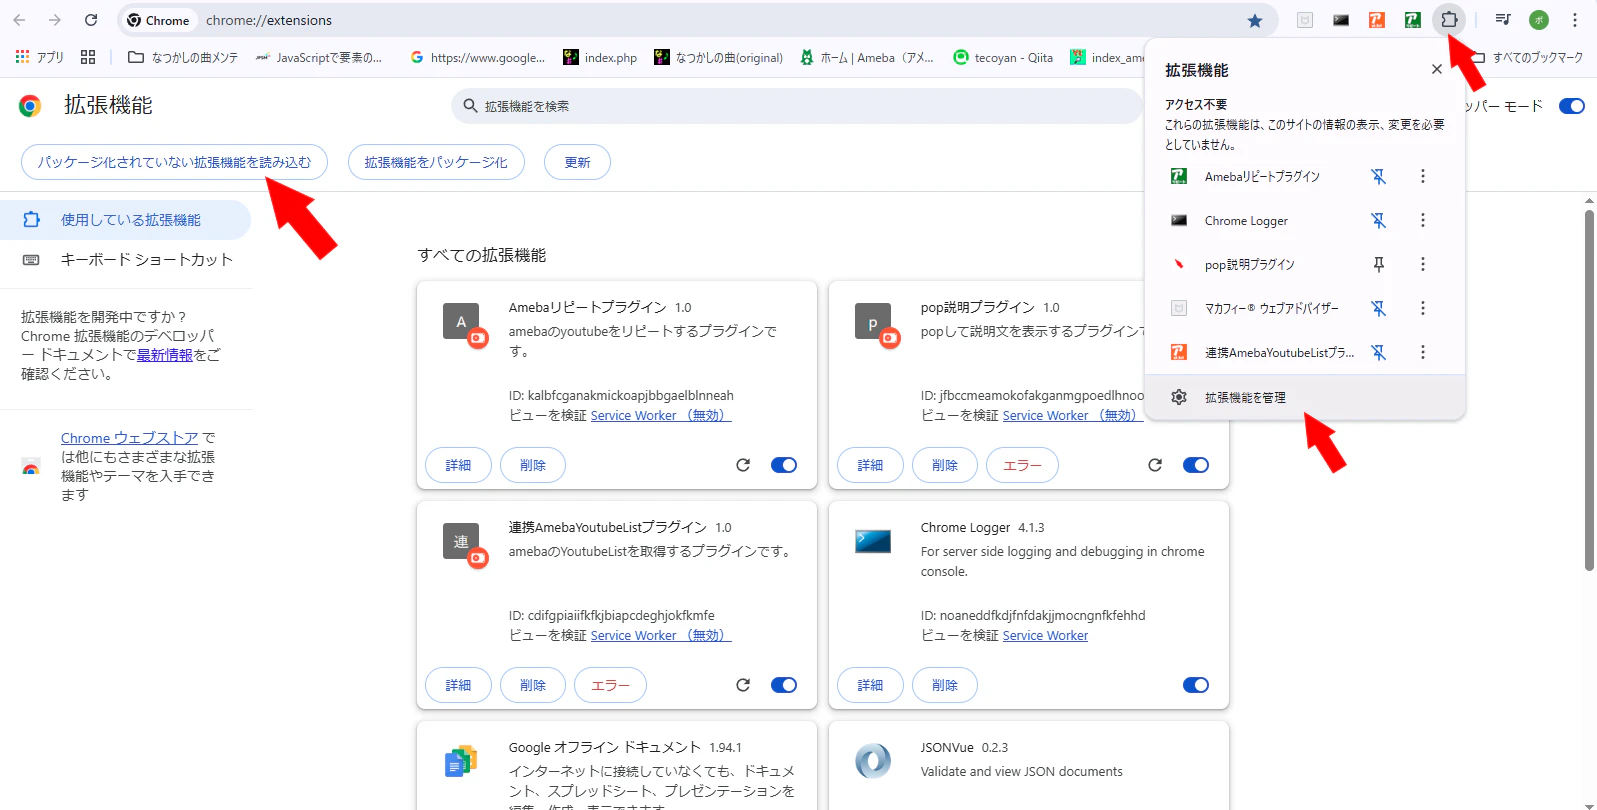The image size is (1597, 810).
Task: Click 拡張機能を管理 in the popup
Action: [x=1305, y=397]
